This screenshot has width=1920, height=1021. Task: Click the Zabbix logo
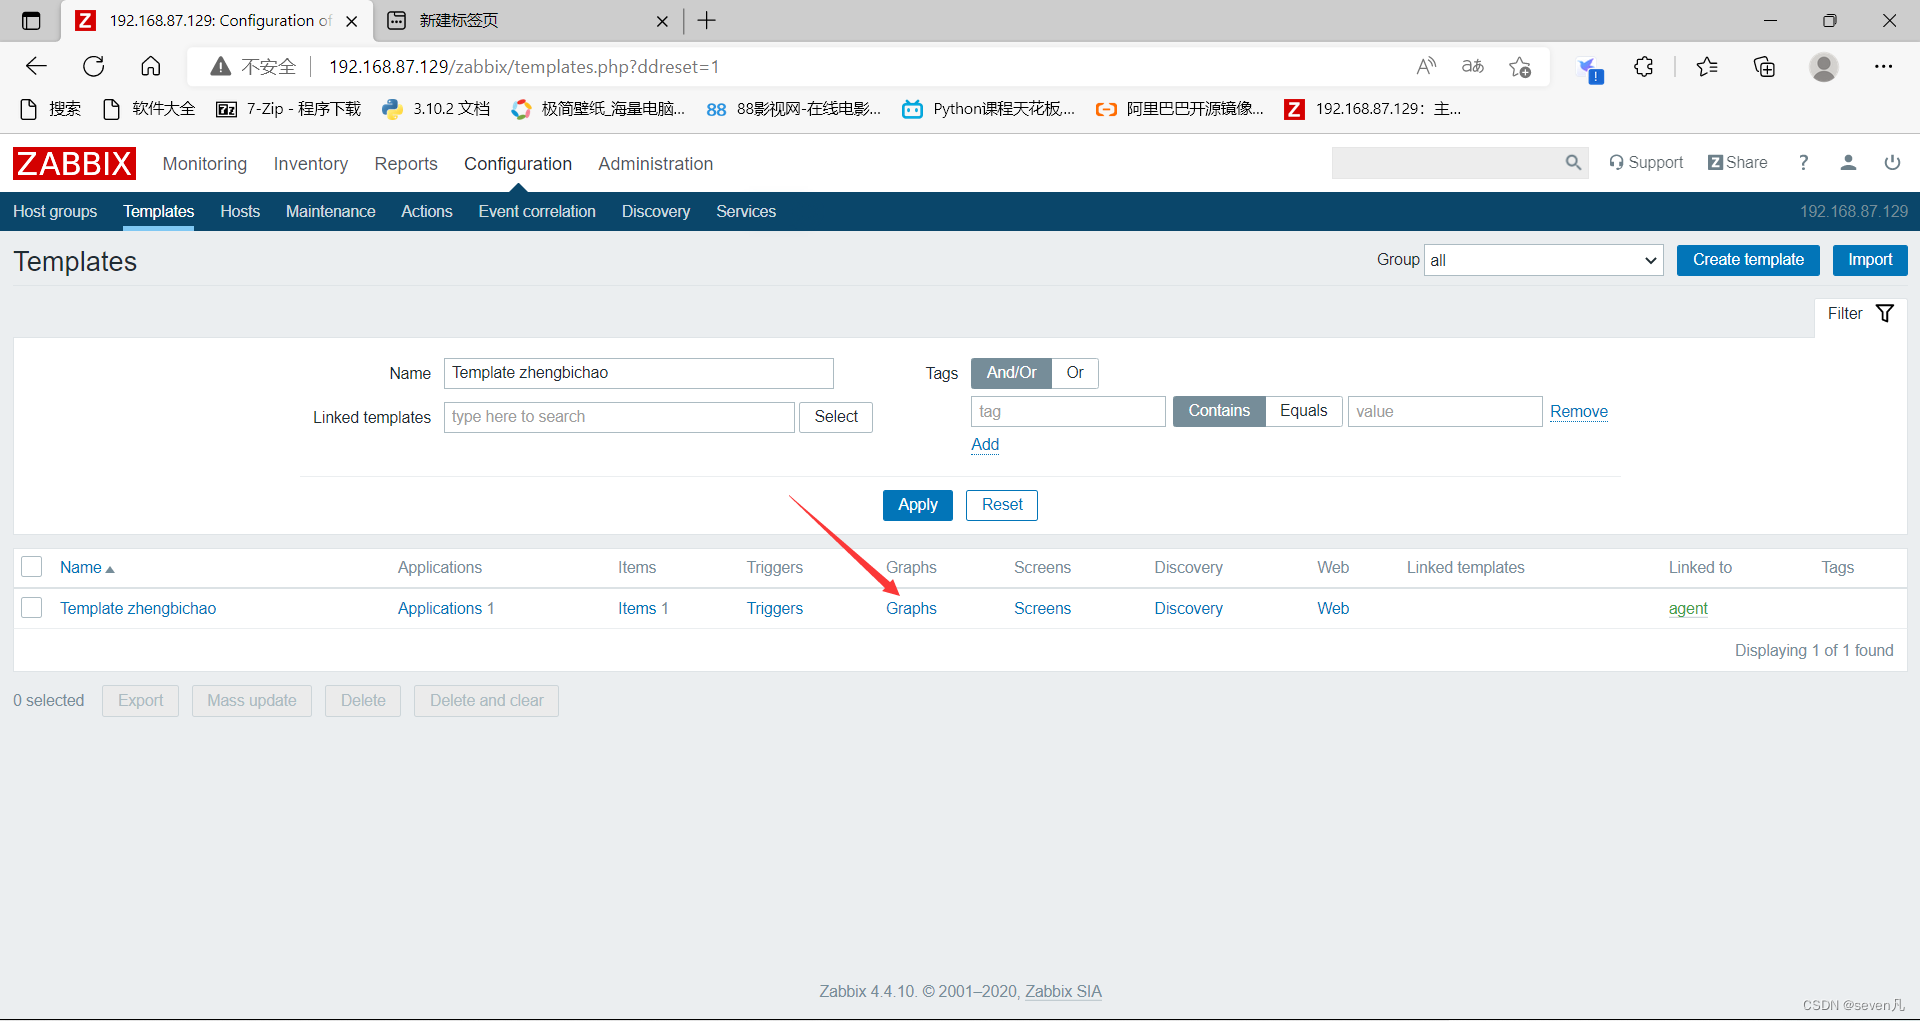[x=74, y=163]
